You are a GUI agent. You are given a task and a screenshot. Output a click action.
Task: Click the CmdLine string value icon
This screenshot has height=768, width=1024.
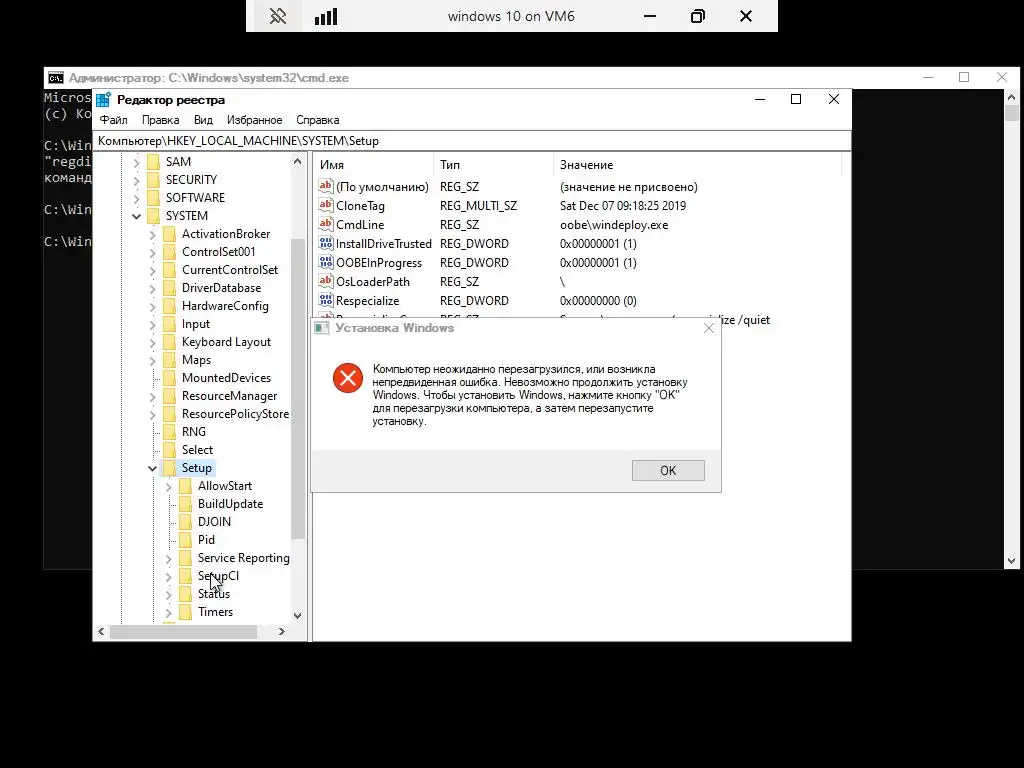326,224
